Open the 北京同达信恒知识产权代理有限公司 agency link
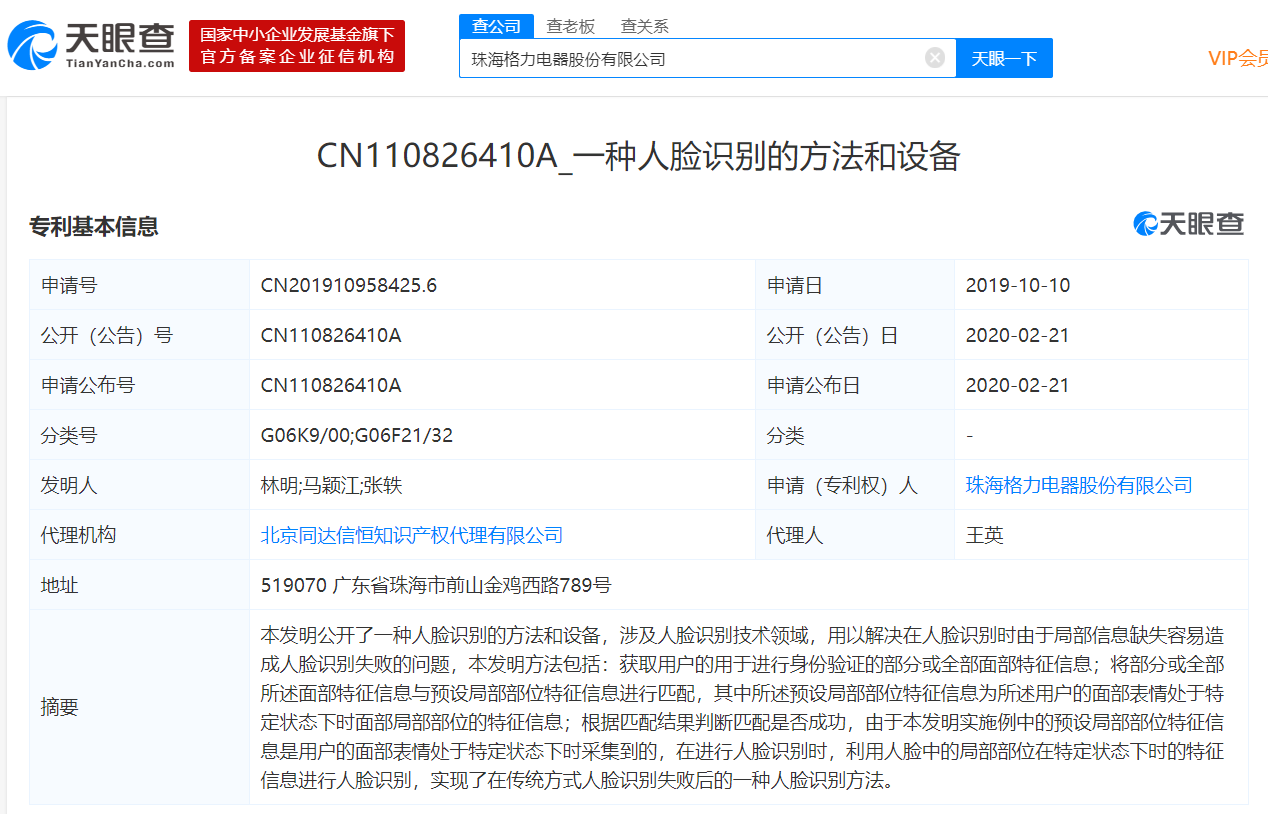 [410, 534]
